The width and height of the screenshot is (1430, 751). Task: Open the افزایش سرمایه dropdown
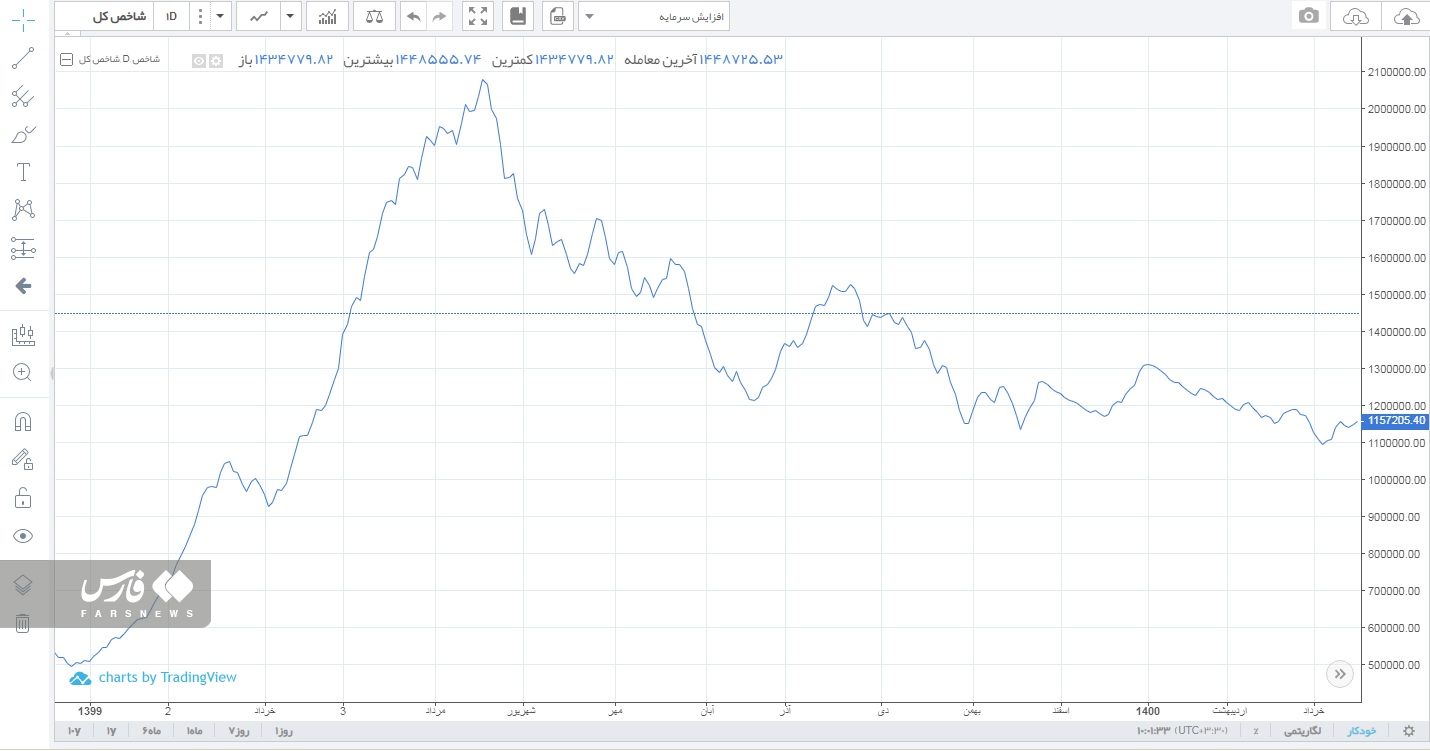tap(654, 16)
